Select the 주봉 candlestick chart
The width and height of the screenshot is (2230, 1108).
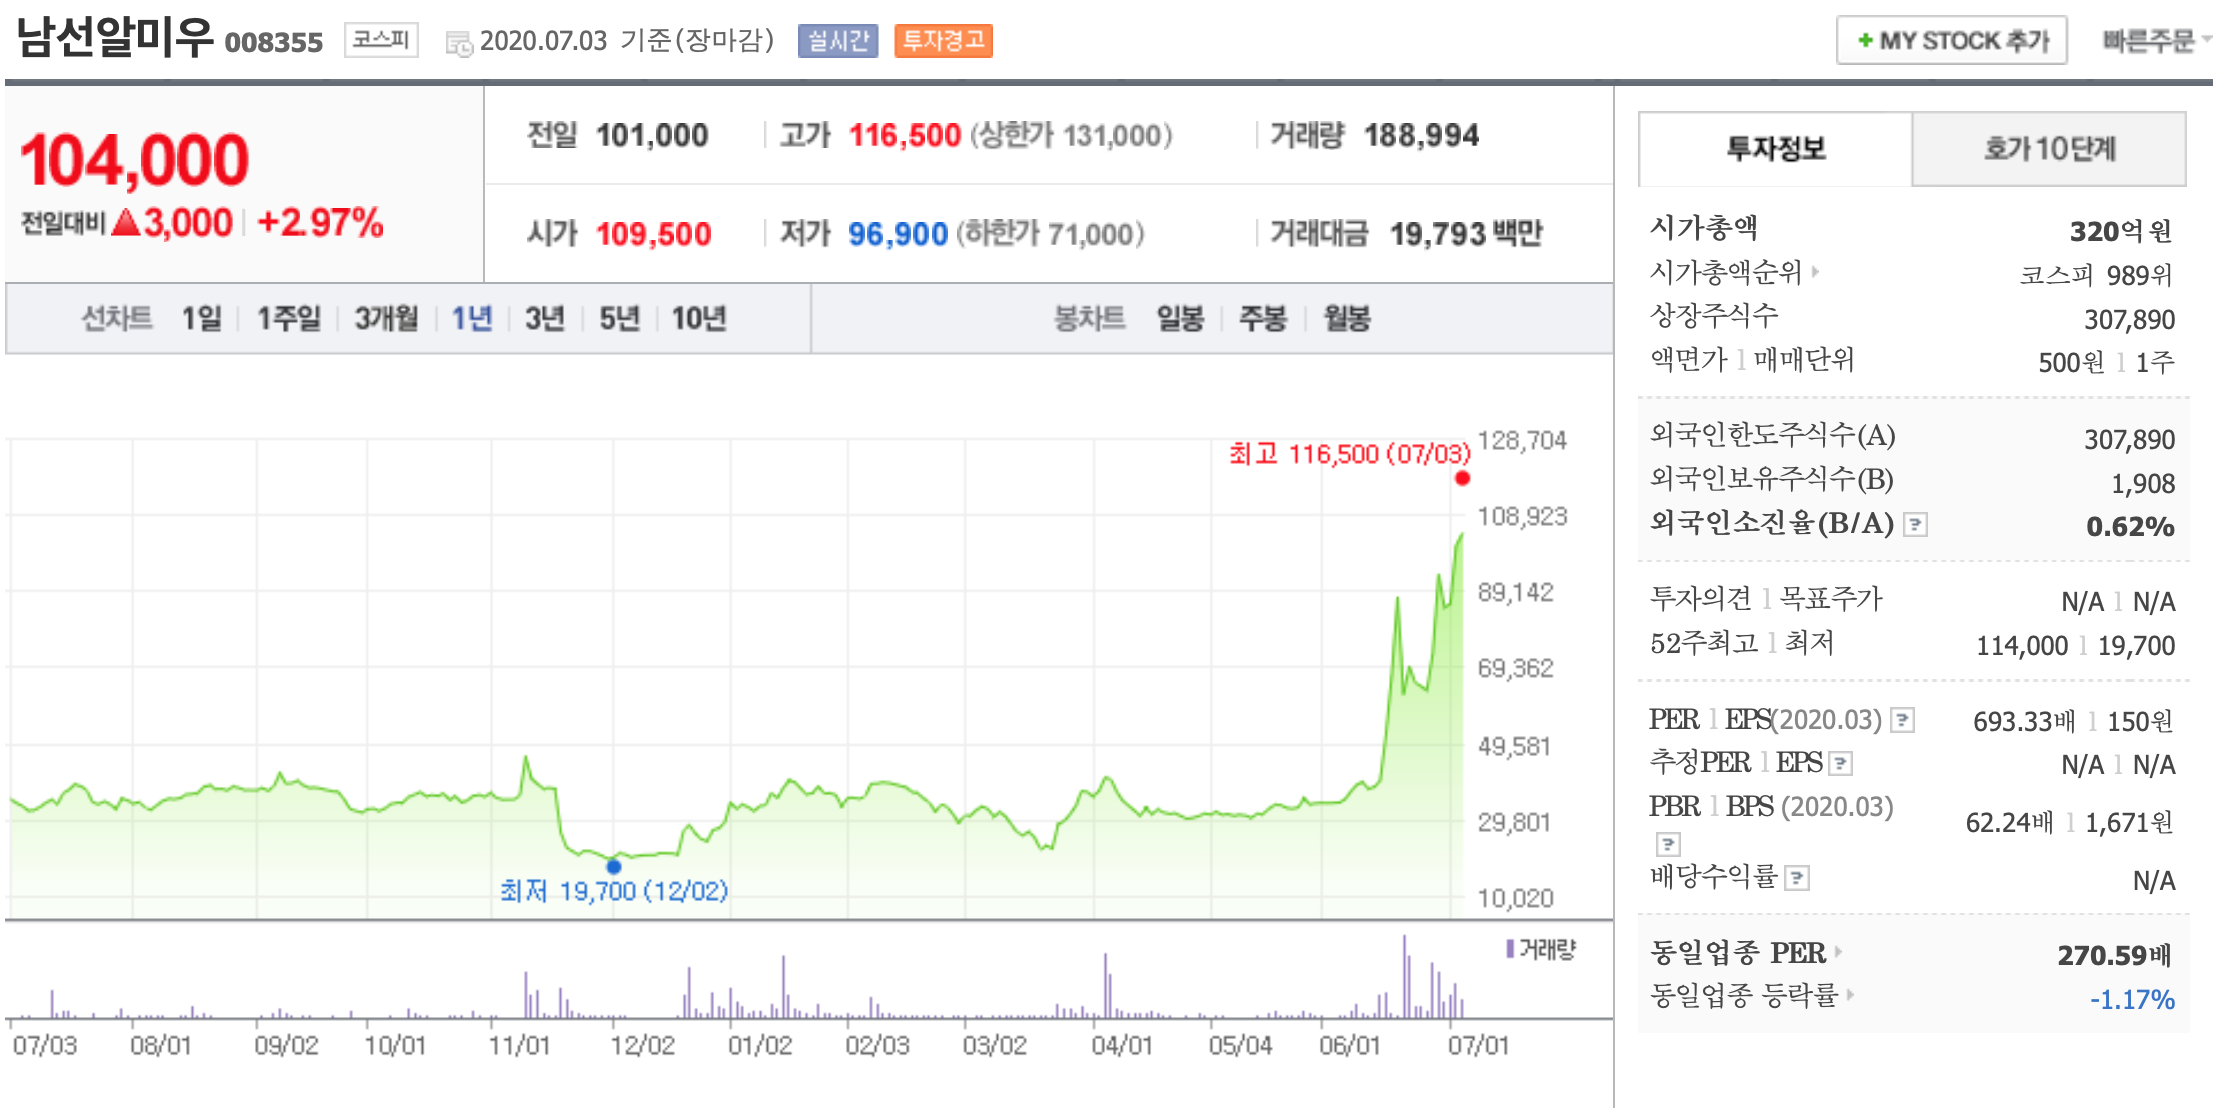pyautogui.click(x=1263, y=319)
